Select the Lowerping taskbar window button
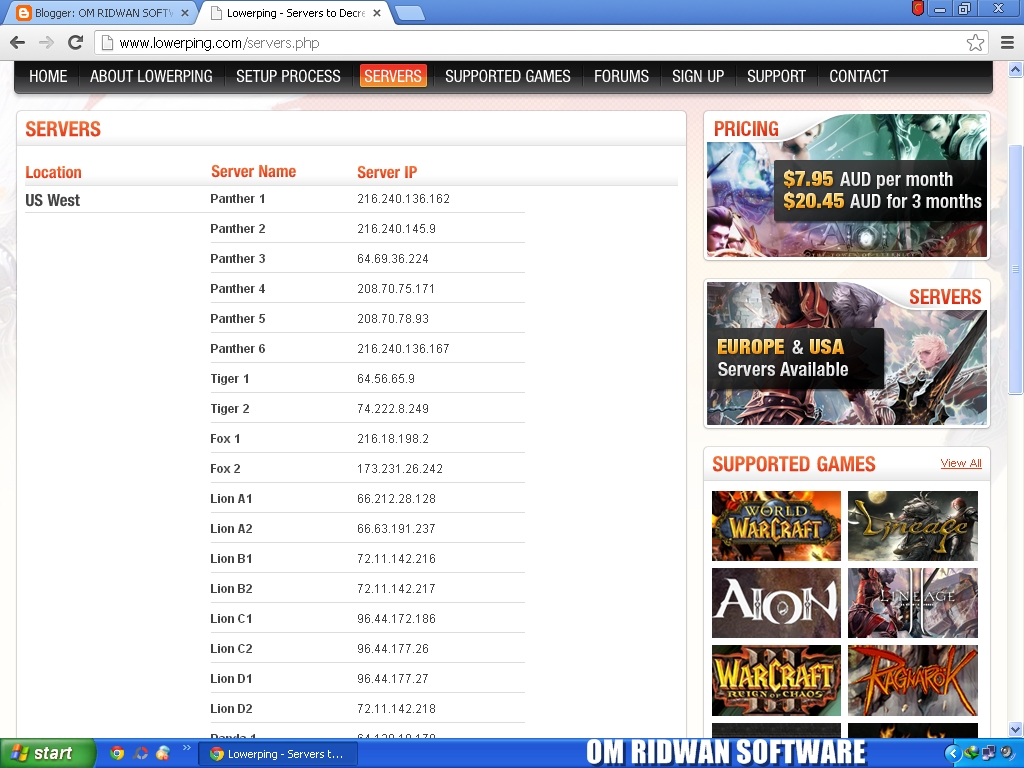Screen dimensions: 1024x768 [278, 754]
